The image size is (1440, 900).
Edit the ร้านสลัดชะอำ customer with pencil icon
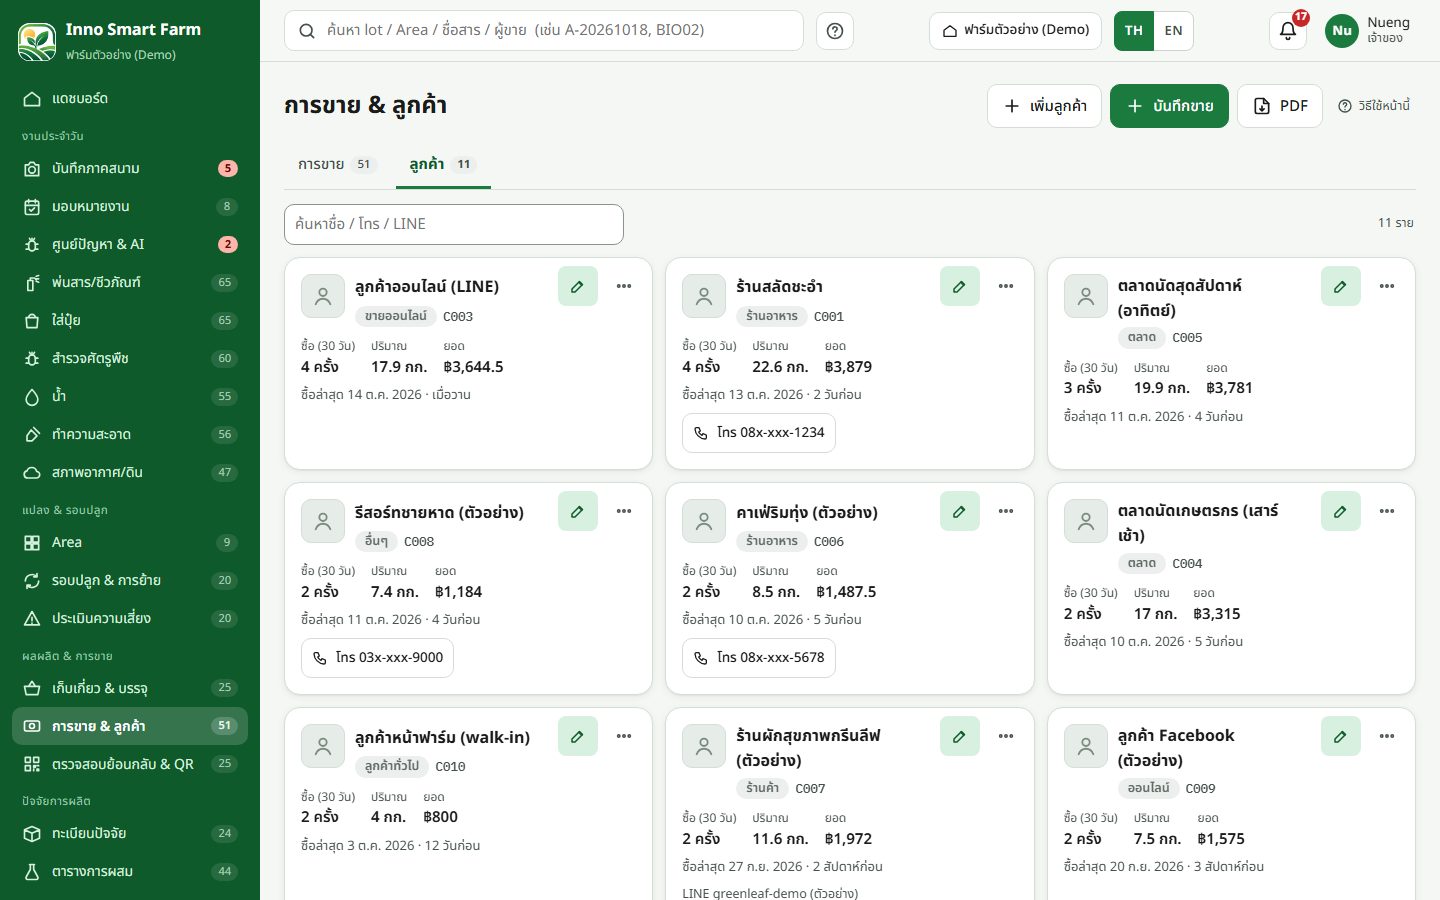(959, 286)
